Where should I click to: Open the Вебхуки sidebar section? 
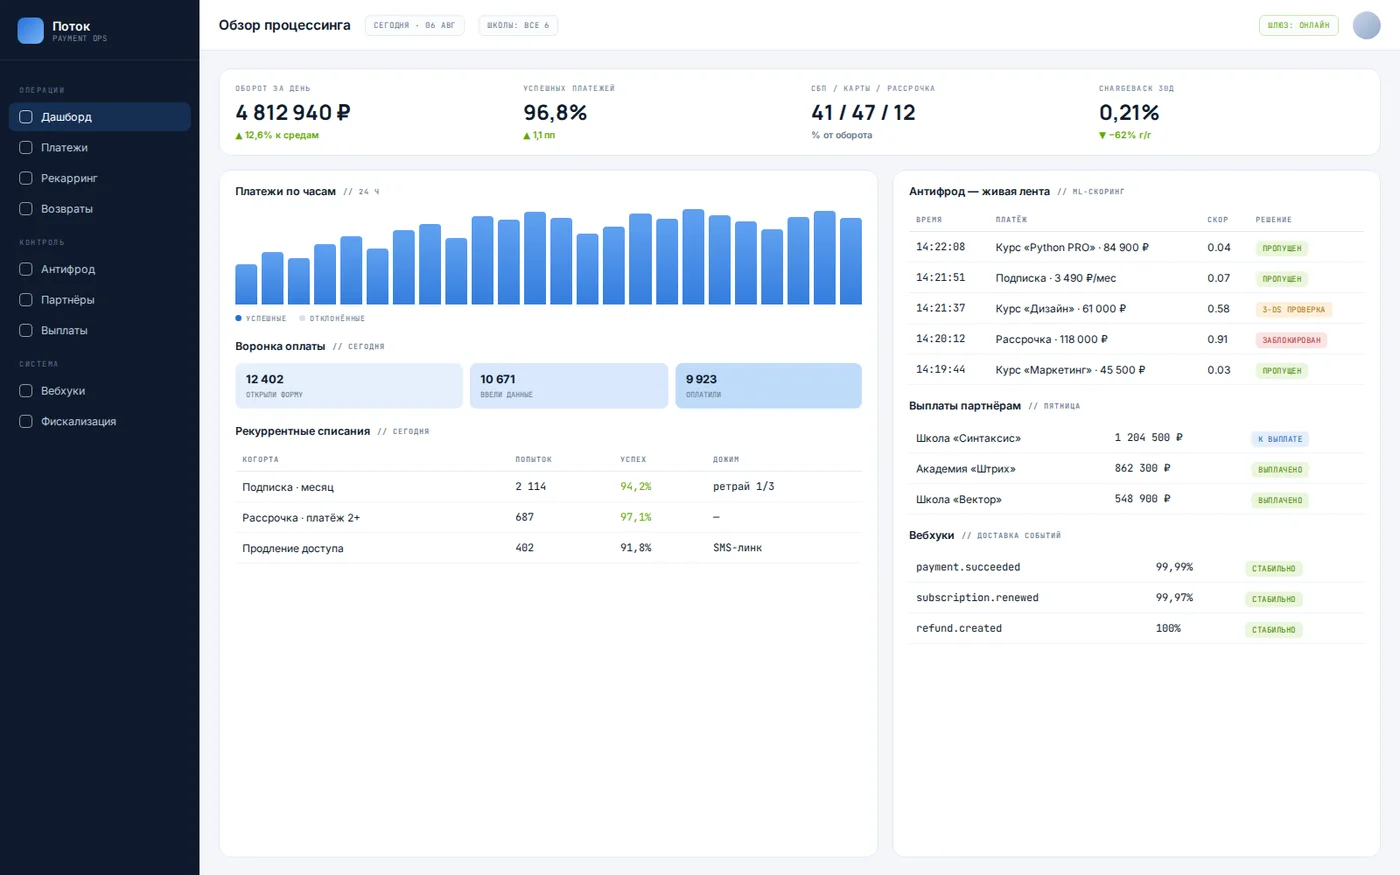(x=100, y=391)
